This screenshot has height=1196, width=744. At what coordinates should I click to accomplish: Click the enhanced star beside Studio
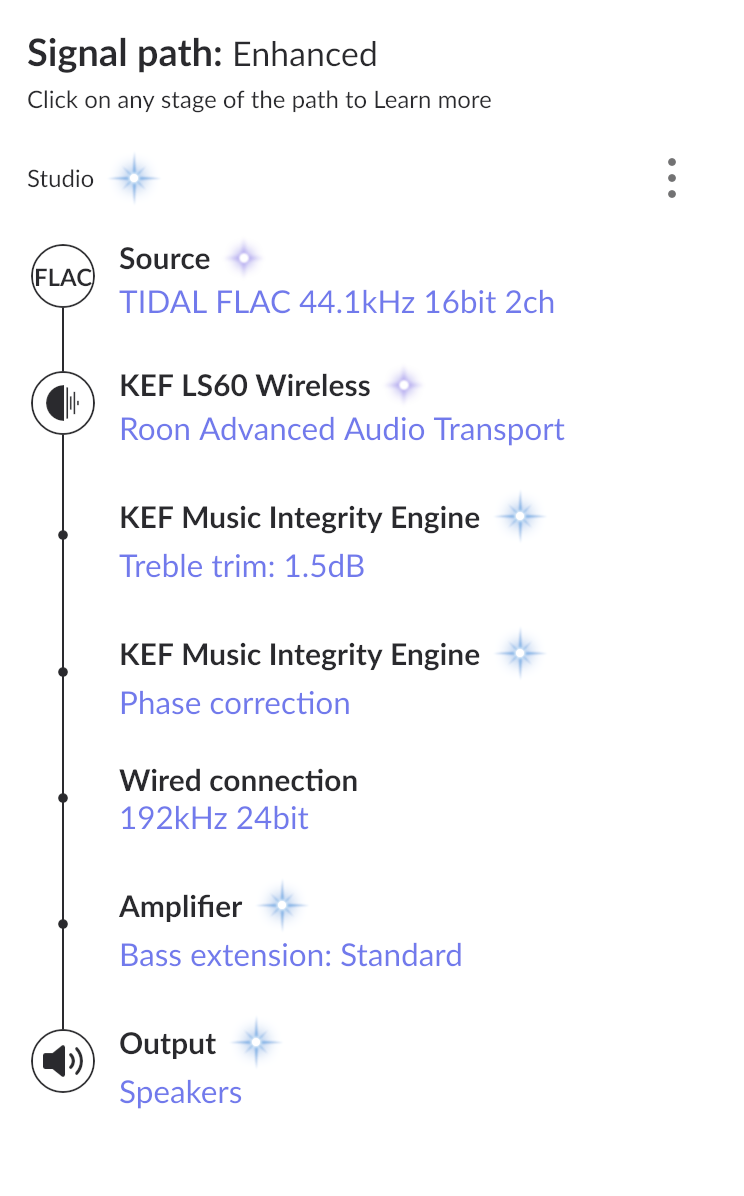coord(134,178)
